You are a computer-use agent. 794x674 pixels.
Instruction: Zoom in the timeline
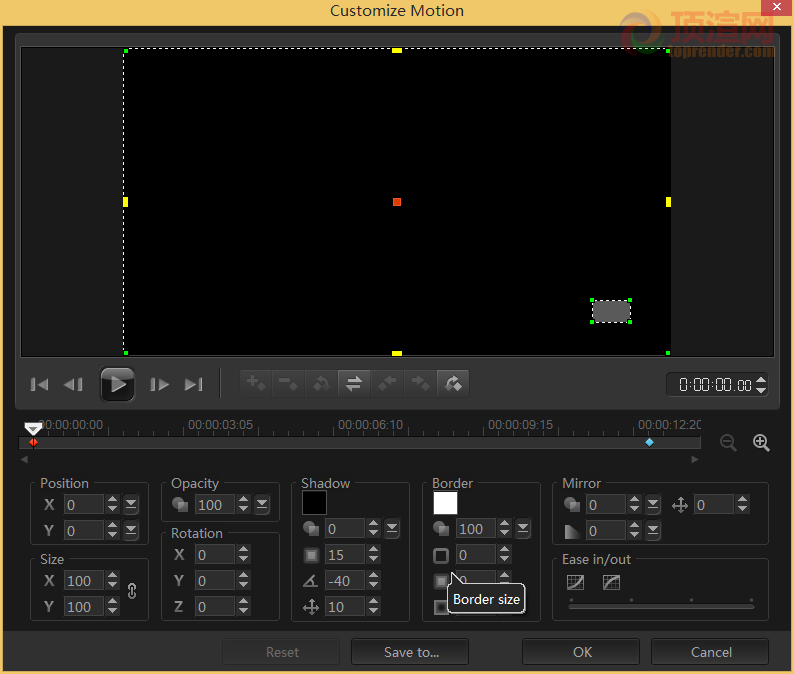(x=761, y=443)
